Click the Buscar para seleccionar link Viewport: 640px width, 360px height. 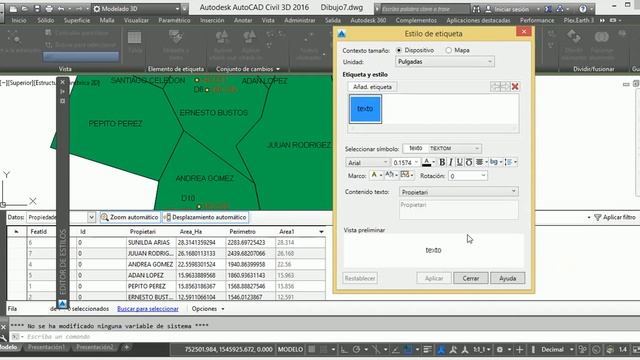click(x=148, y=309)
